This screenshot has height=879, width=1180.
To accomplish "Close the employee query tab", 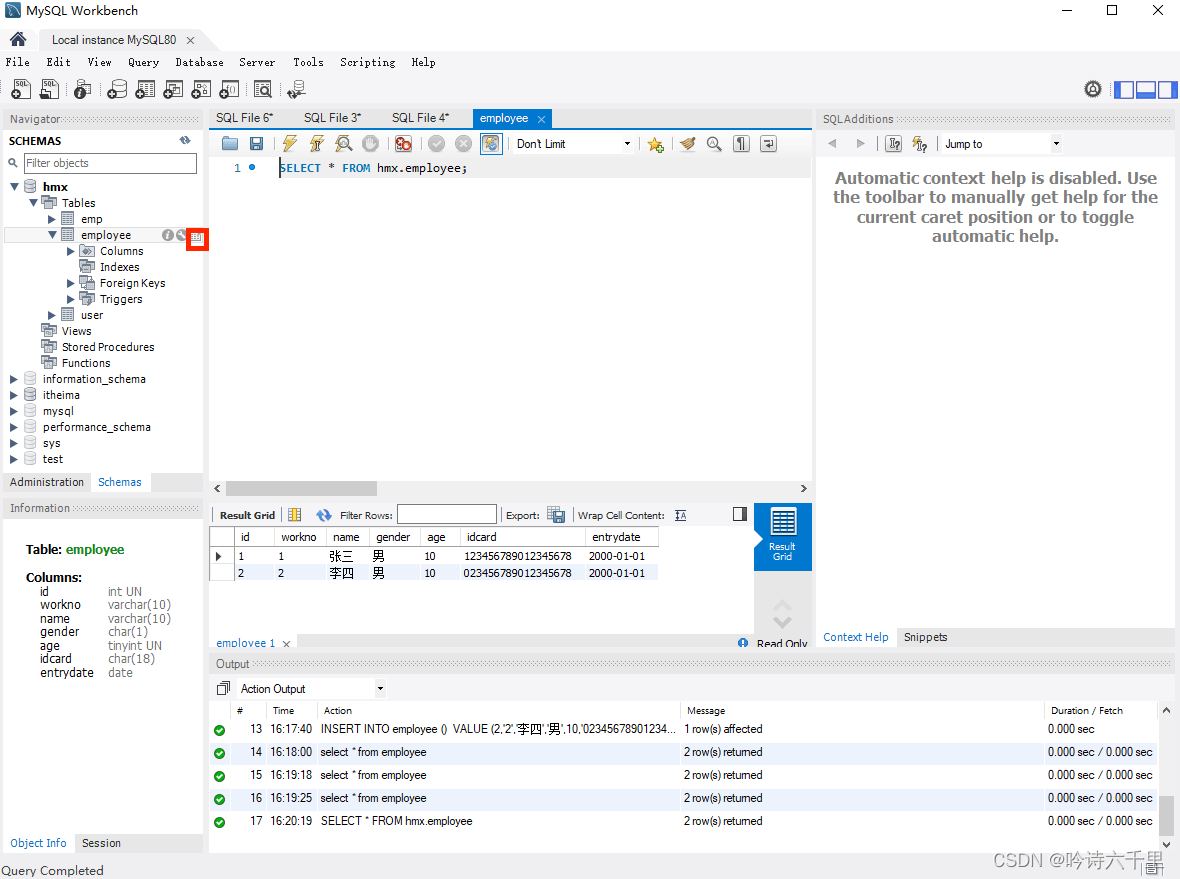I will 541,119.
